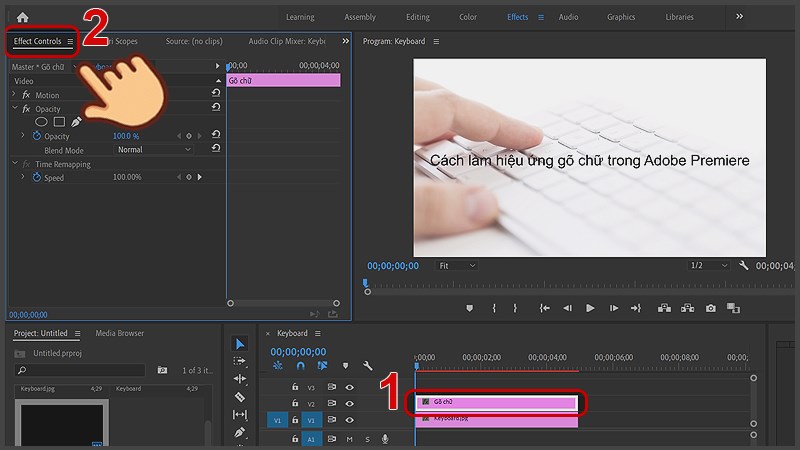
Task: Open Fit zoom level dropdown
Action: coord(457,266)
